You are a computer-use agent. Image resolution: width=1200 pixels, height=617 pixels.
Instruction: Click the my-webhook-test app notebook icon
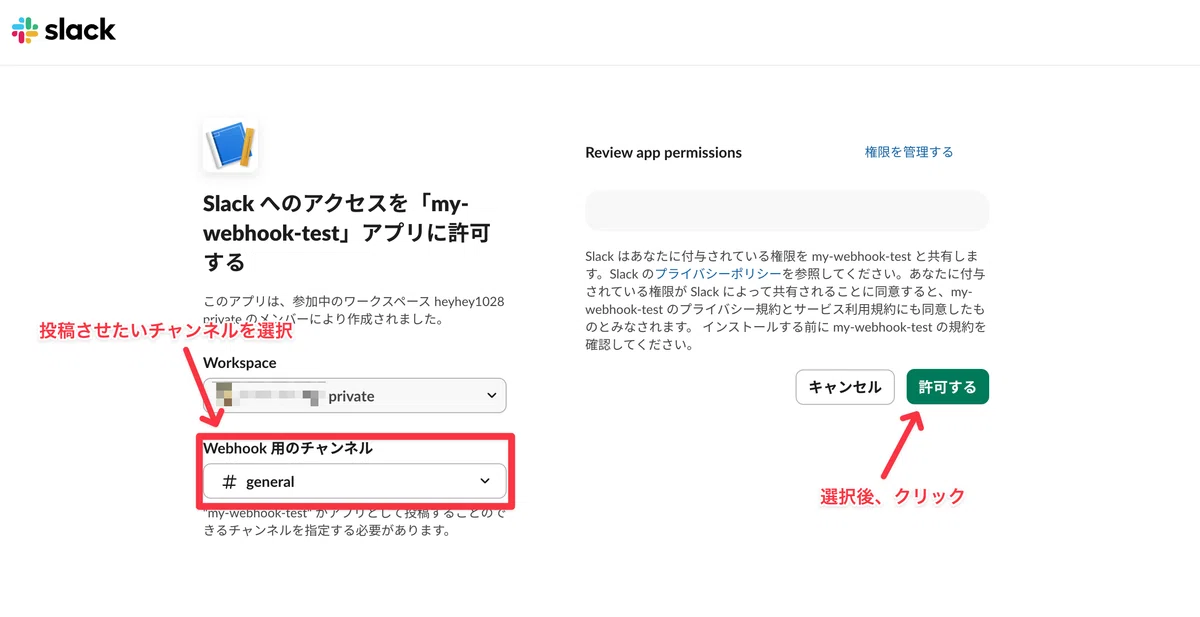point(231,147)
